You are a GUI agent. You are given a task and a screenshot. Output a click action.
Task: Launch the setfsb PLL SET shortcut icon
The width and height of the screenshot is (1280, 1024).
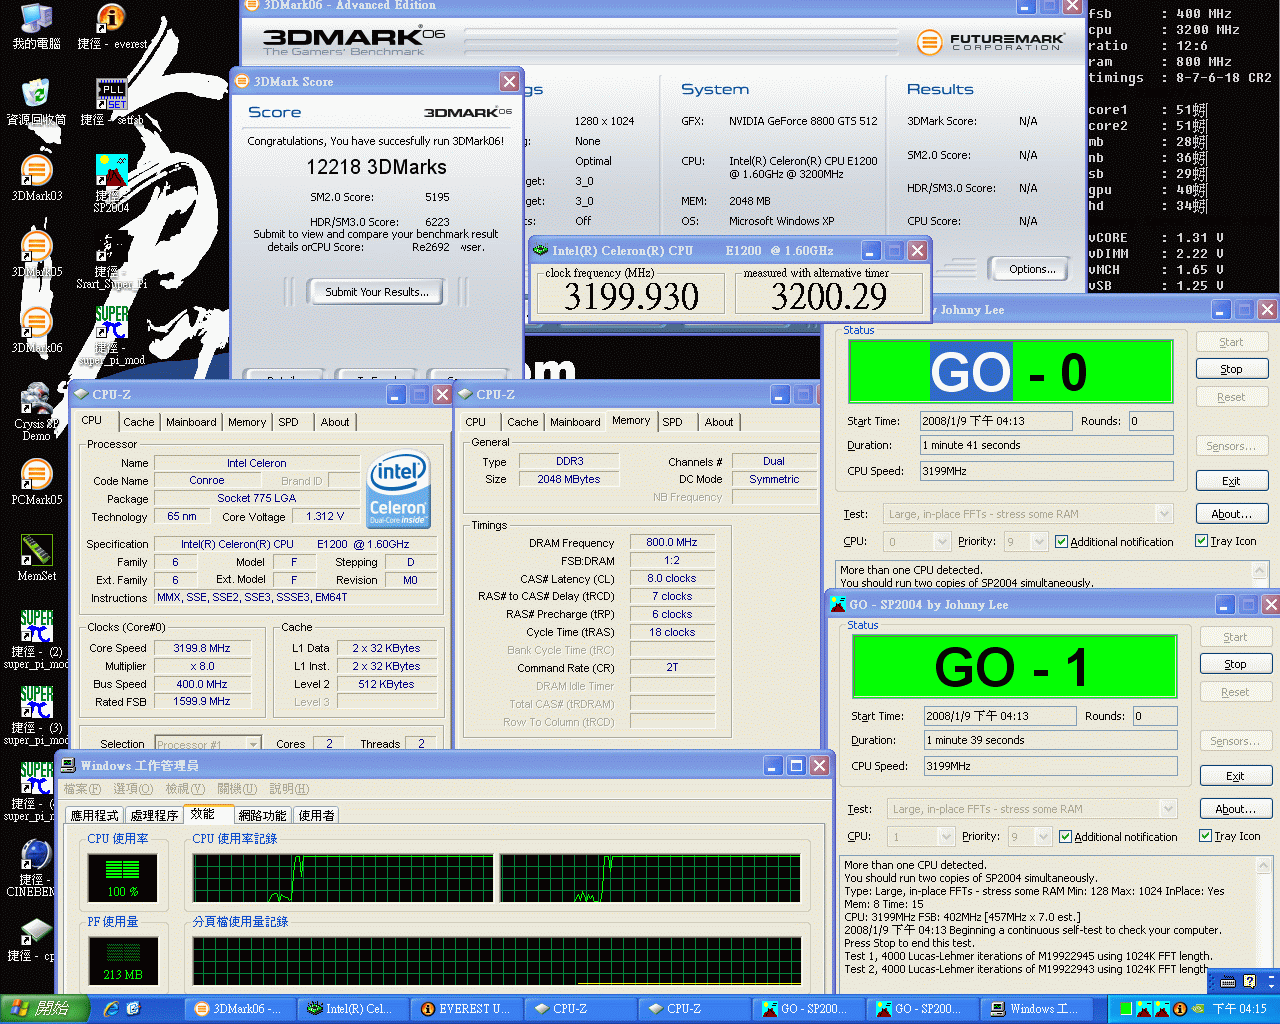[x=111, y=101]
